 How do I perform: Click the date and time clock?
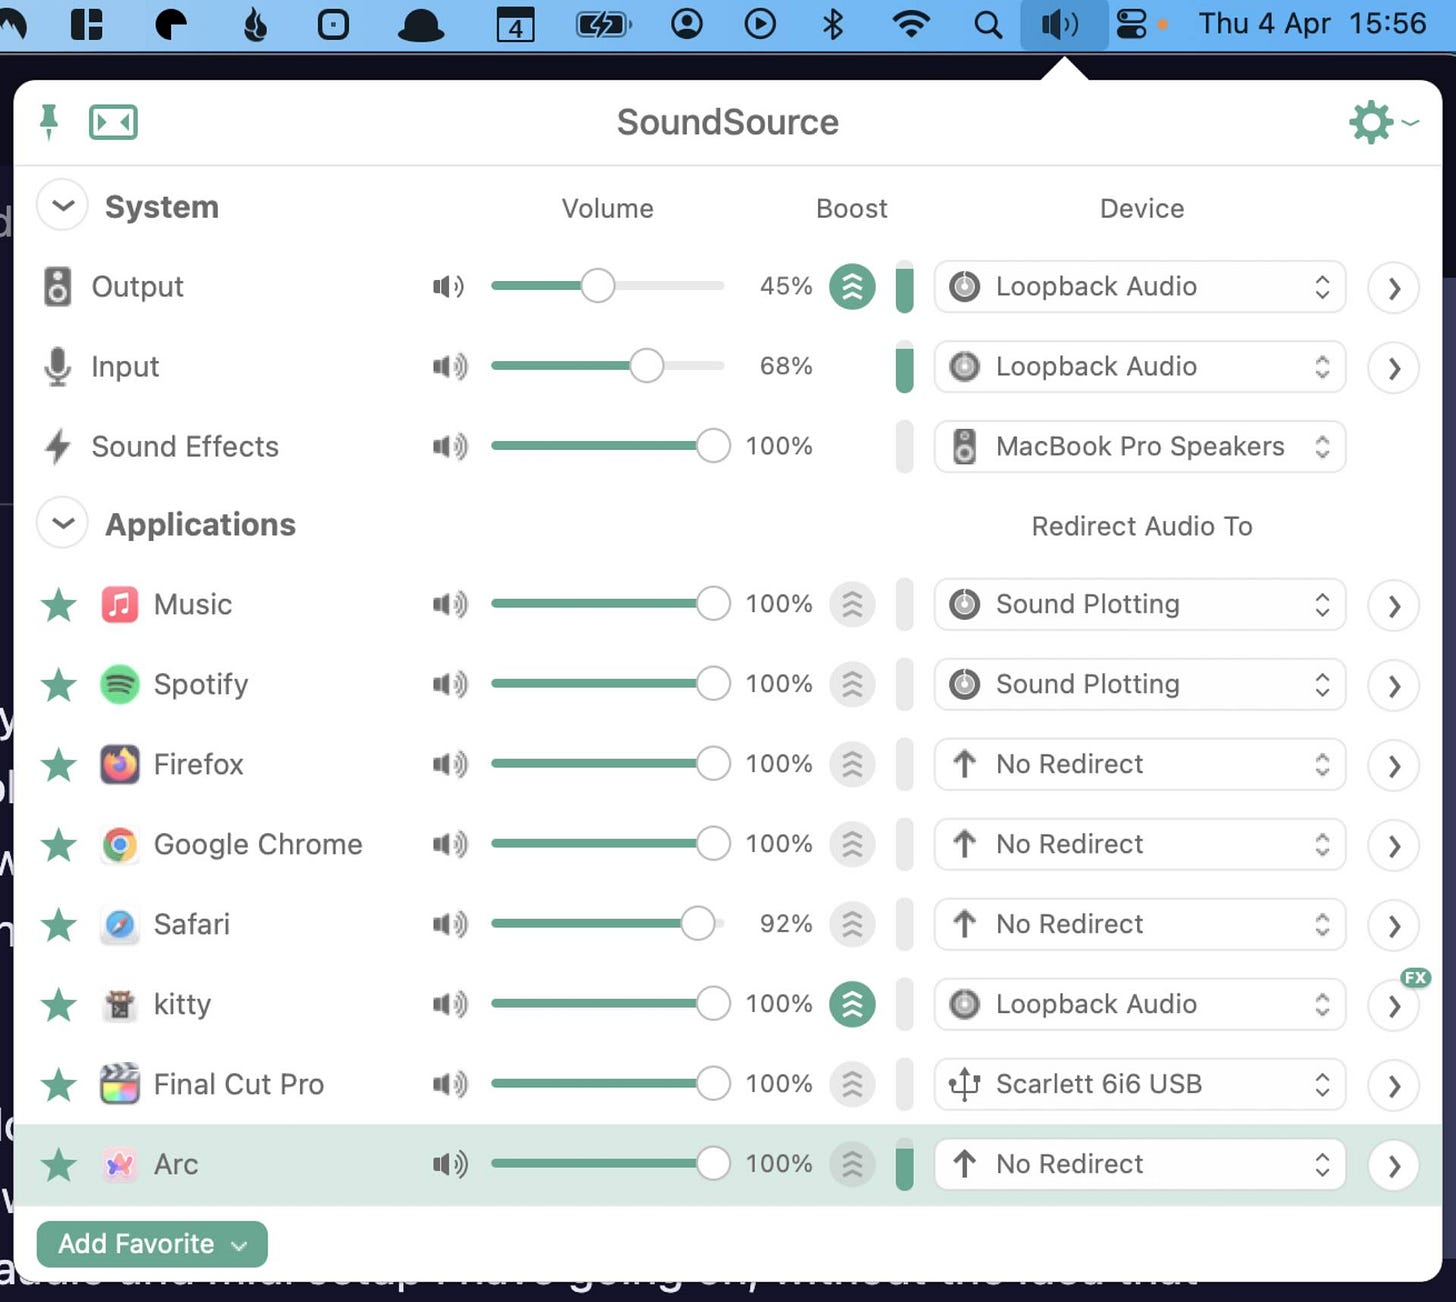click(1312, 23)
